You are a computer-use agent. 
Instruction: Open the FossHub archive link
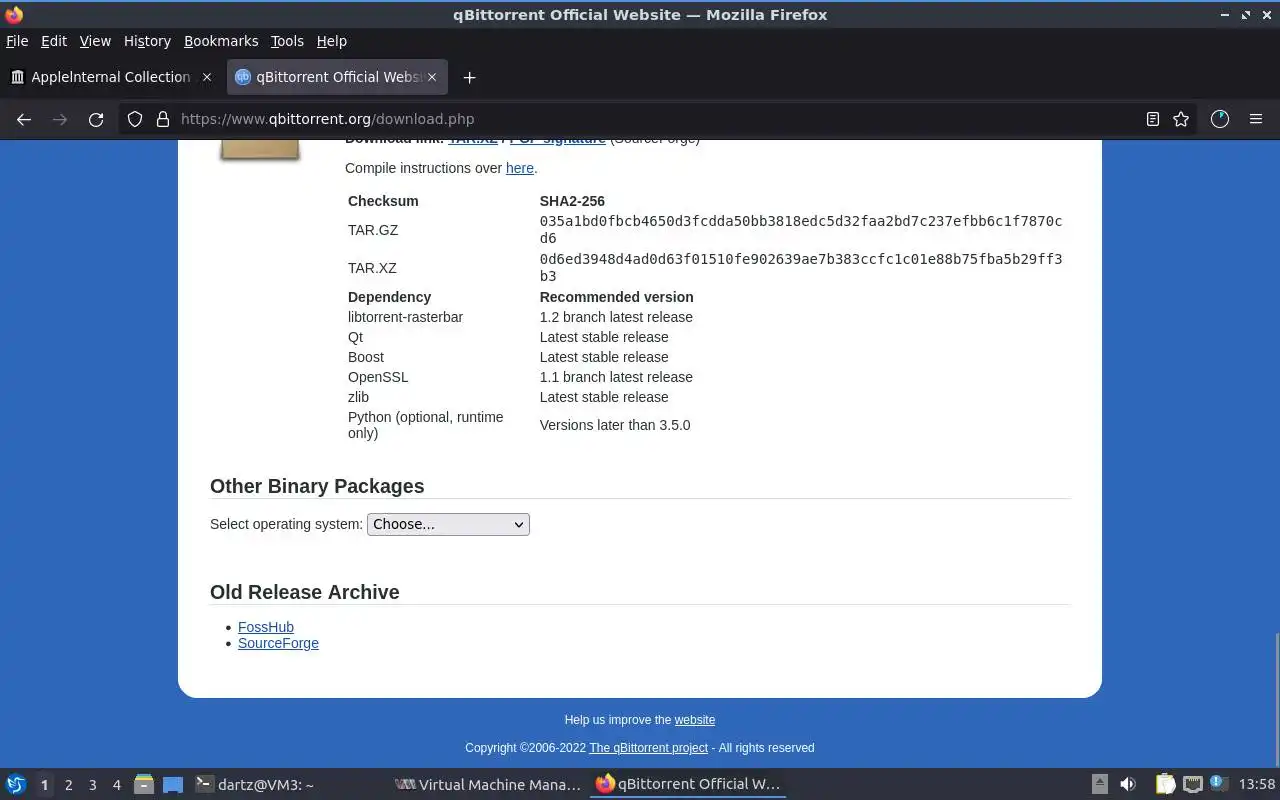pyautogui.click(x=266, y=627)
